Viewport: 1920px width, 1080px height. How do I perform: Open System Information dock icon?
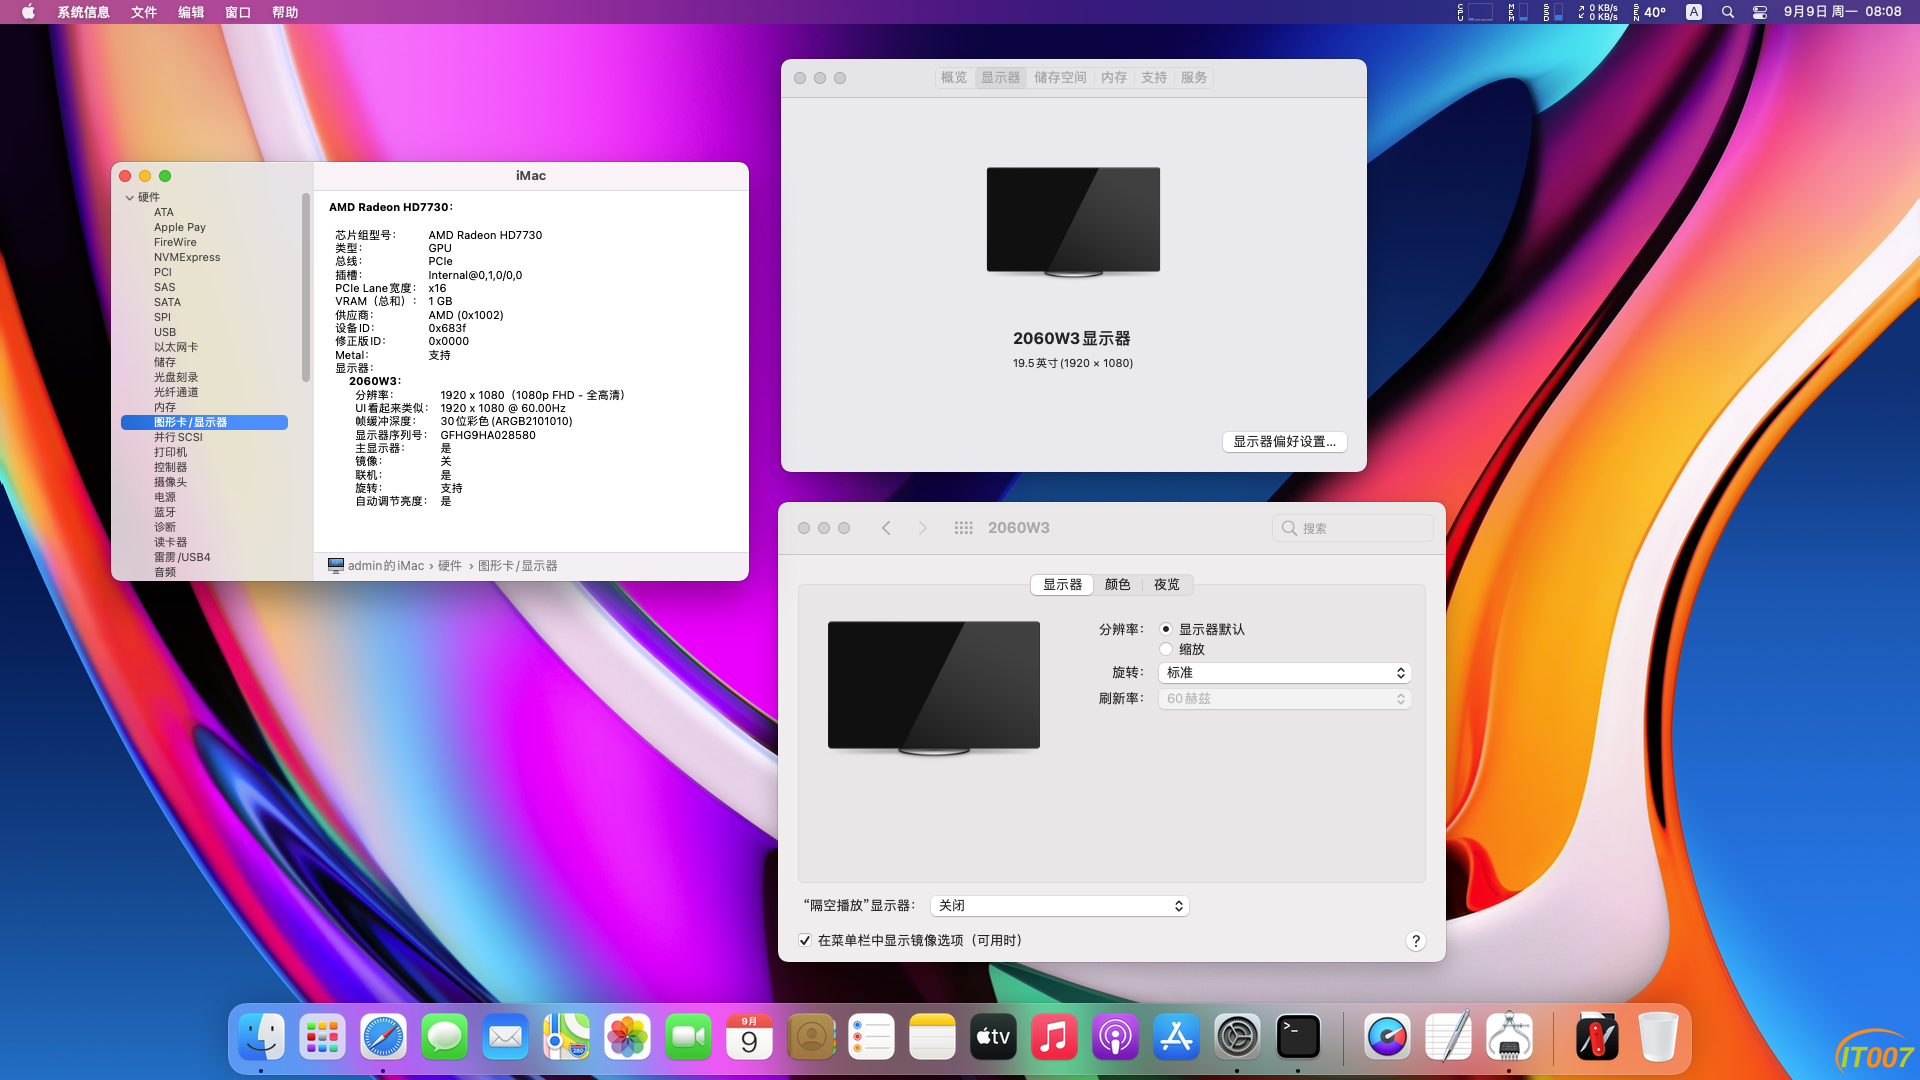(1509, 1037)
